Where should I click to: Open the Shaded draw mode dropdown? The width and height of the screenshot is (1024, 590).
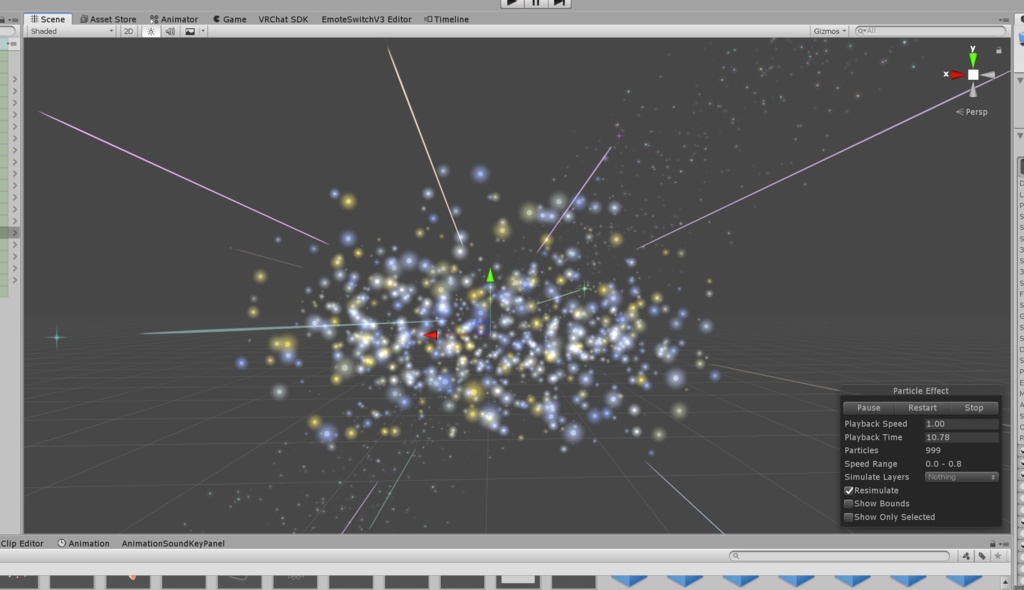point(72,31)
